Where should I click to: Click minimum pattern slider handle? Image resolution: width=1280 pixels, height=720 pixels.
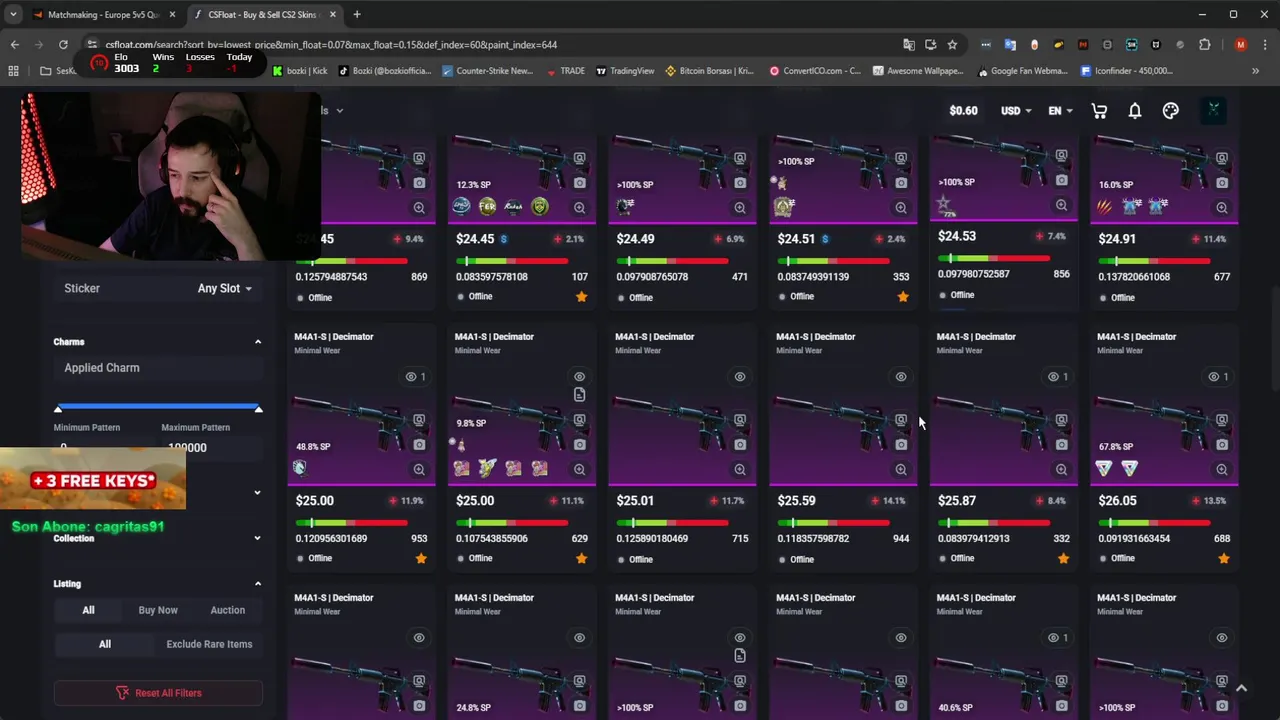pos(58,408)
